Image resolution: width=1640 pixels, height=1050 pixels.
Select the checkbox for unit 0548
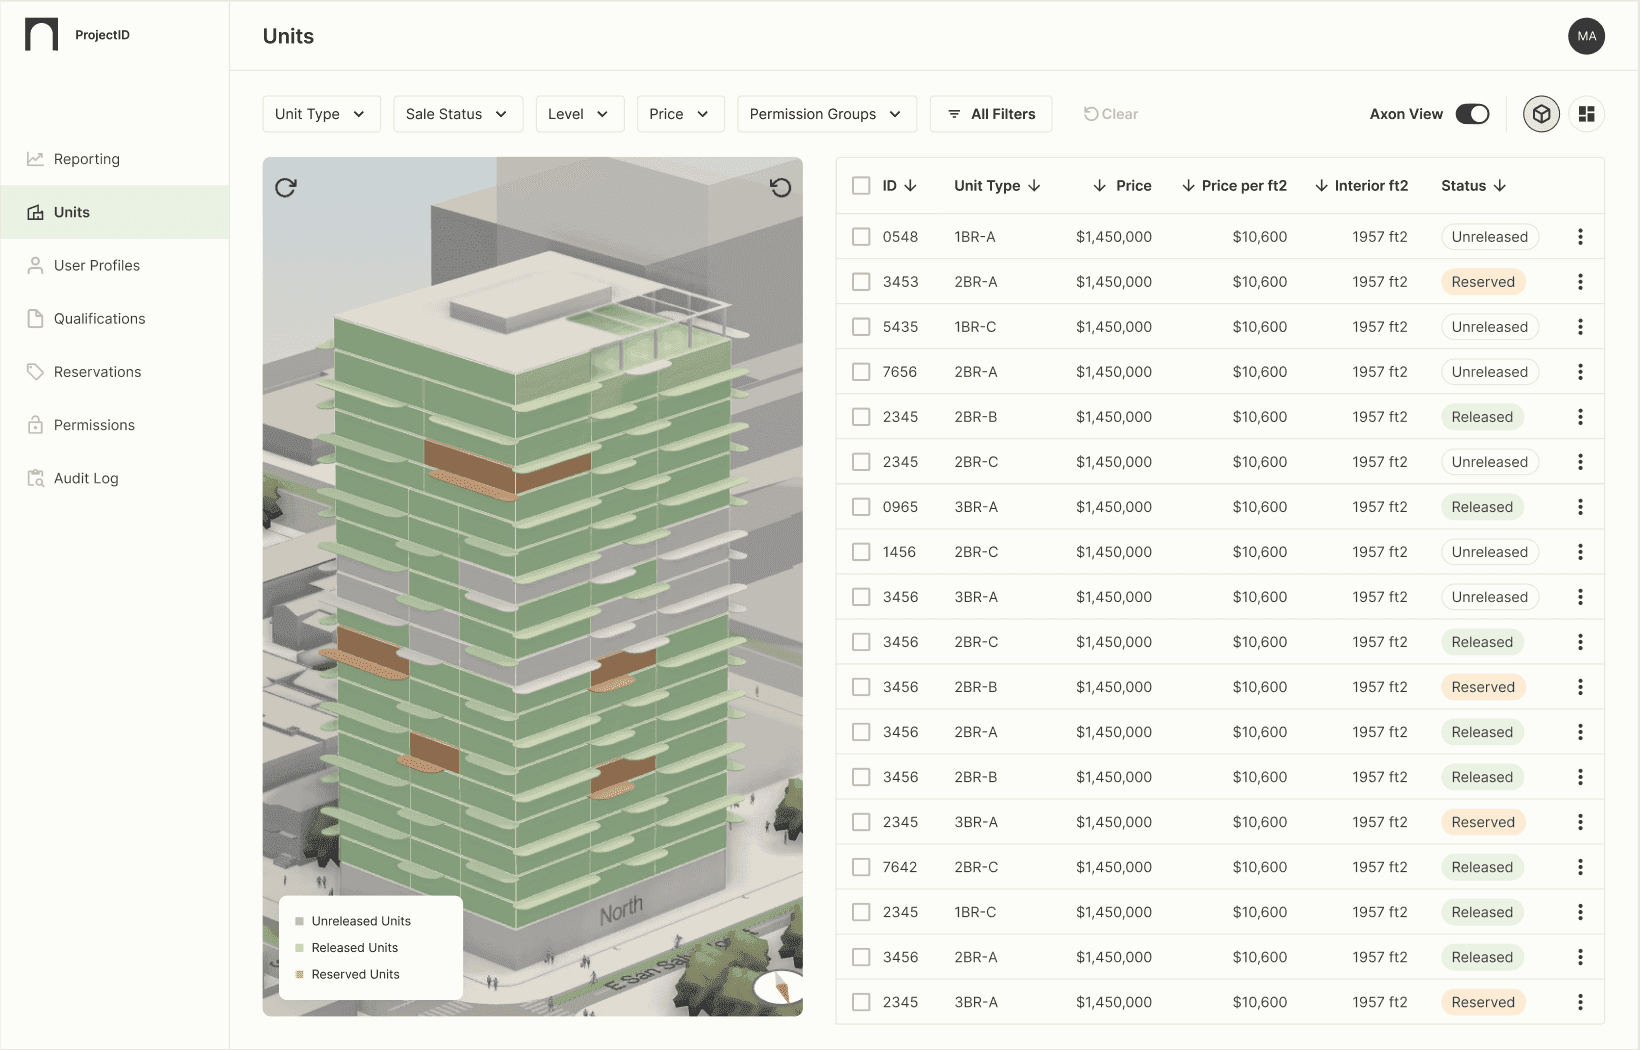click(861, 237)
